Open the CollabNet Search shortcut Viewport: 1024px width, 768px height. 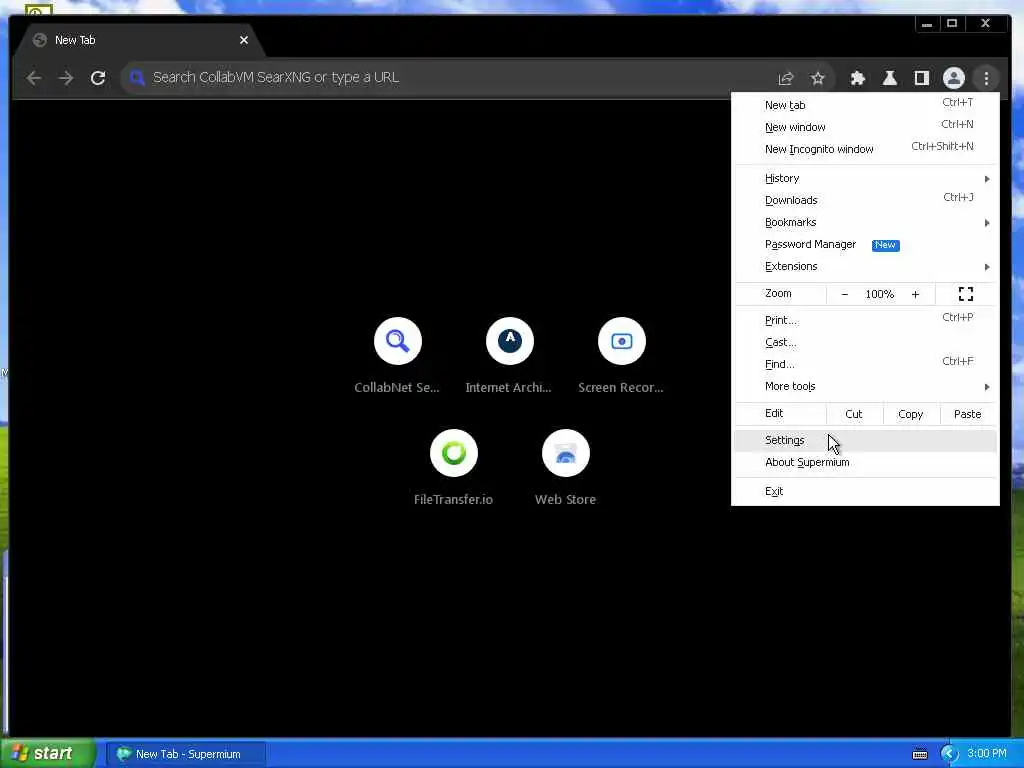[397, 356]
